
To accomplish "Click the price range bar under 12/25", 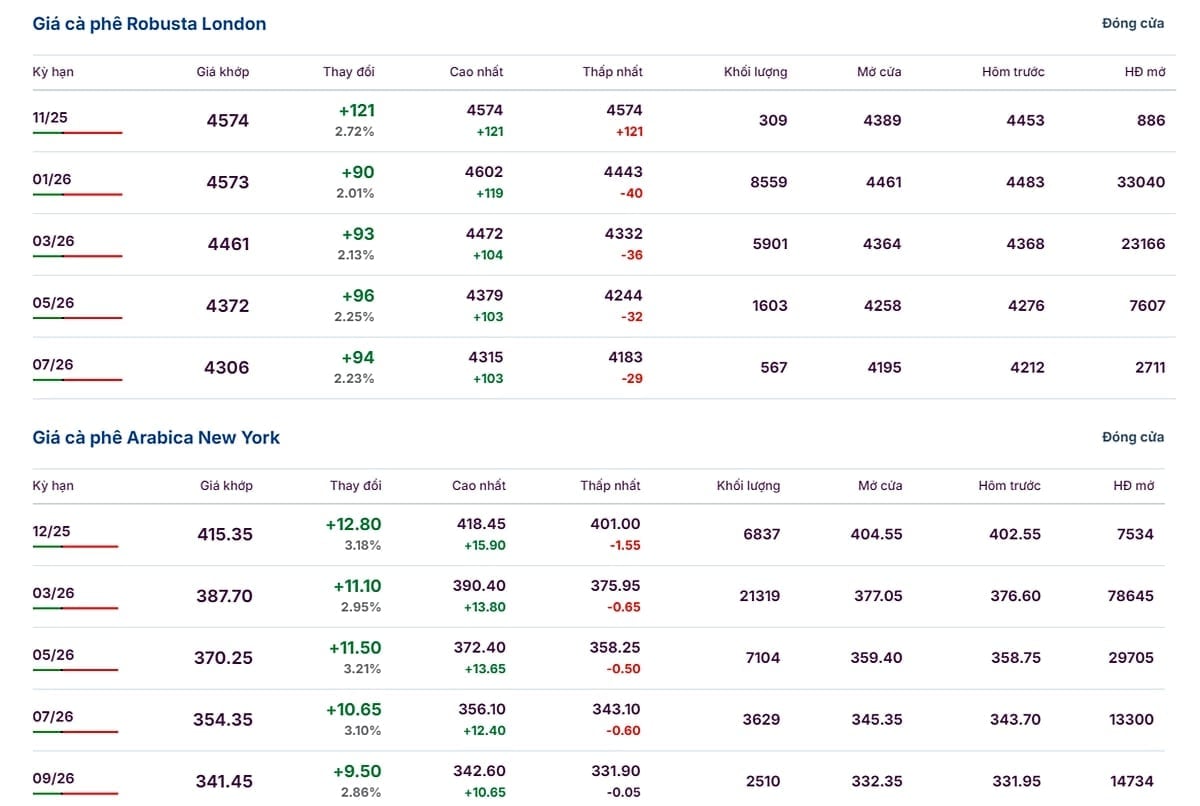I will [x=75, y=547].
